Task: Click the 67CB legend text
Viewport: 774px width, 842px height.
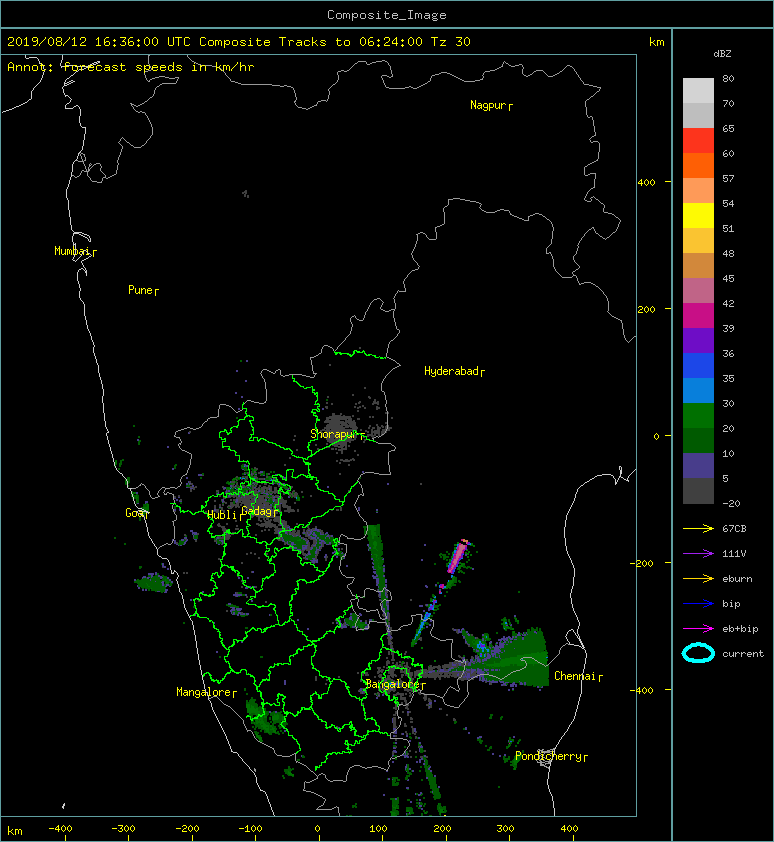Action: coord(734,528)
